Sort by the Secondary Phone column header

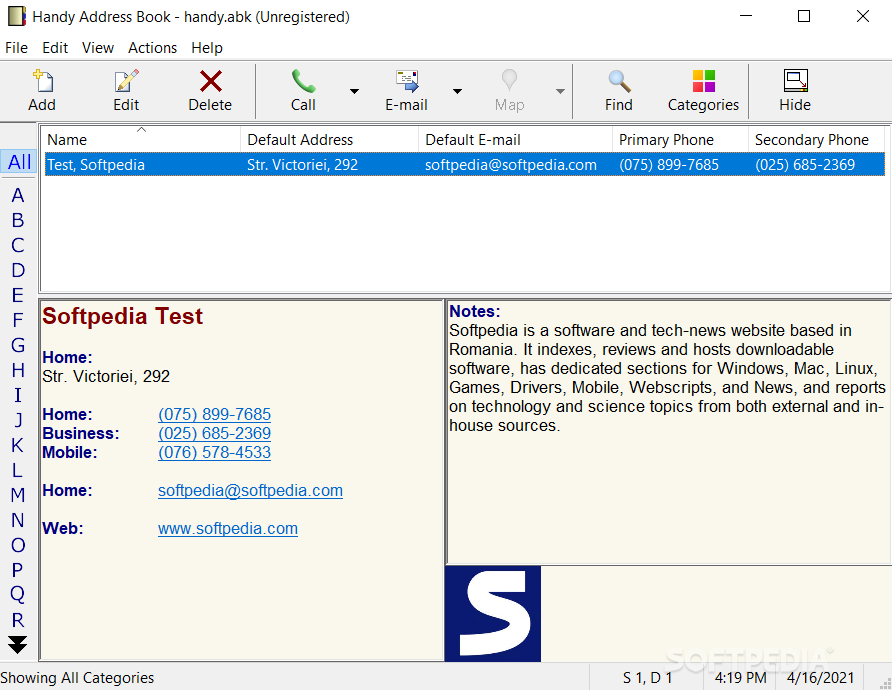click(x=817, y=139)
